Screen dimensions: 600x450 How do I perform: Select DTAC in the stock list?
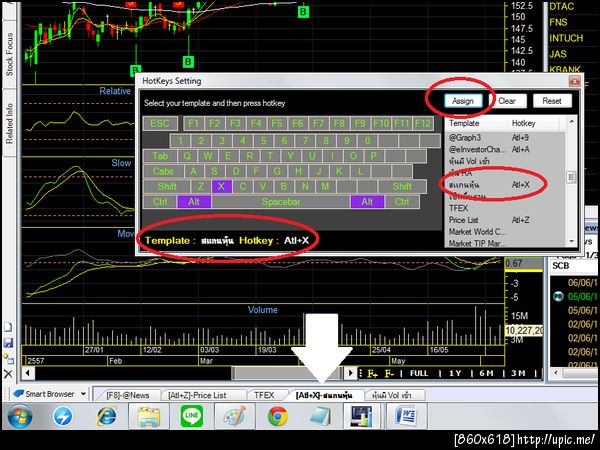[562, 7]
